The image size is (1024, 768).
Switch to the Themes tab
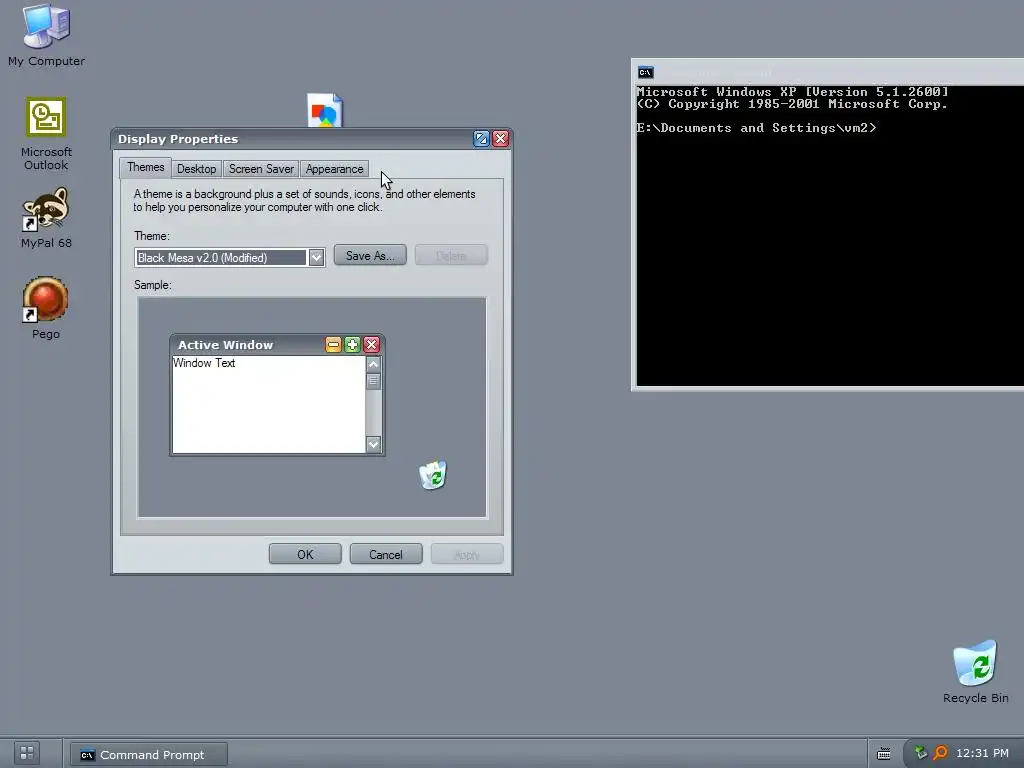[x=146, y=167]
